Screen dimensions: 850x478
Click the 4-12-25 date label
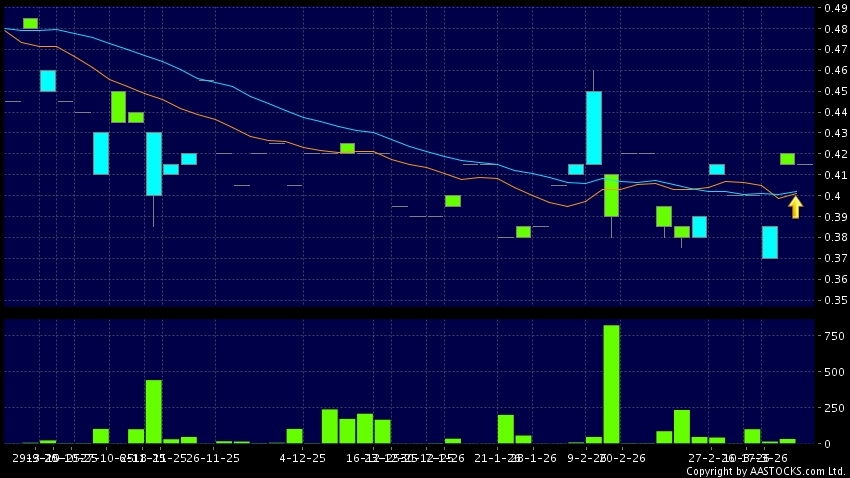[x=303, y=457]
